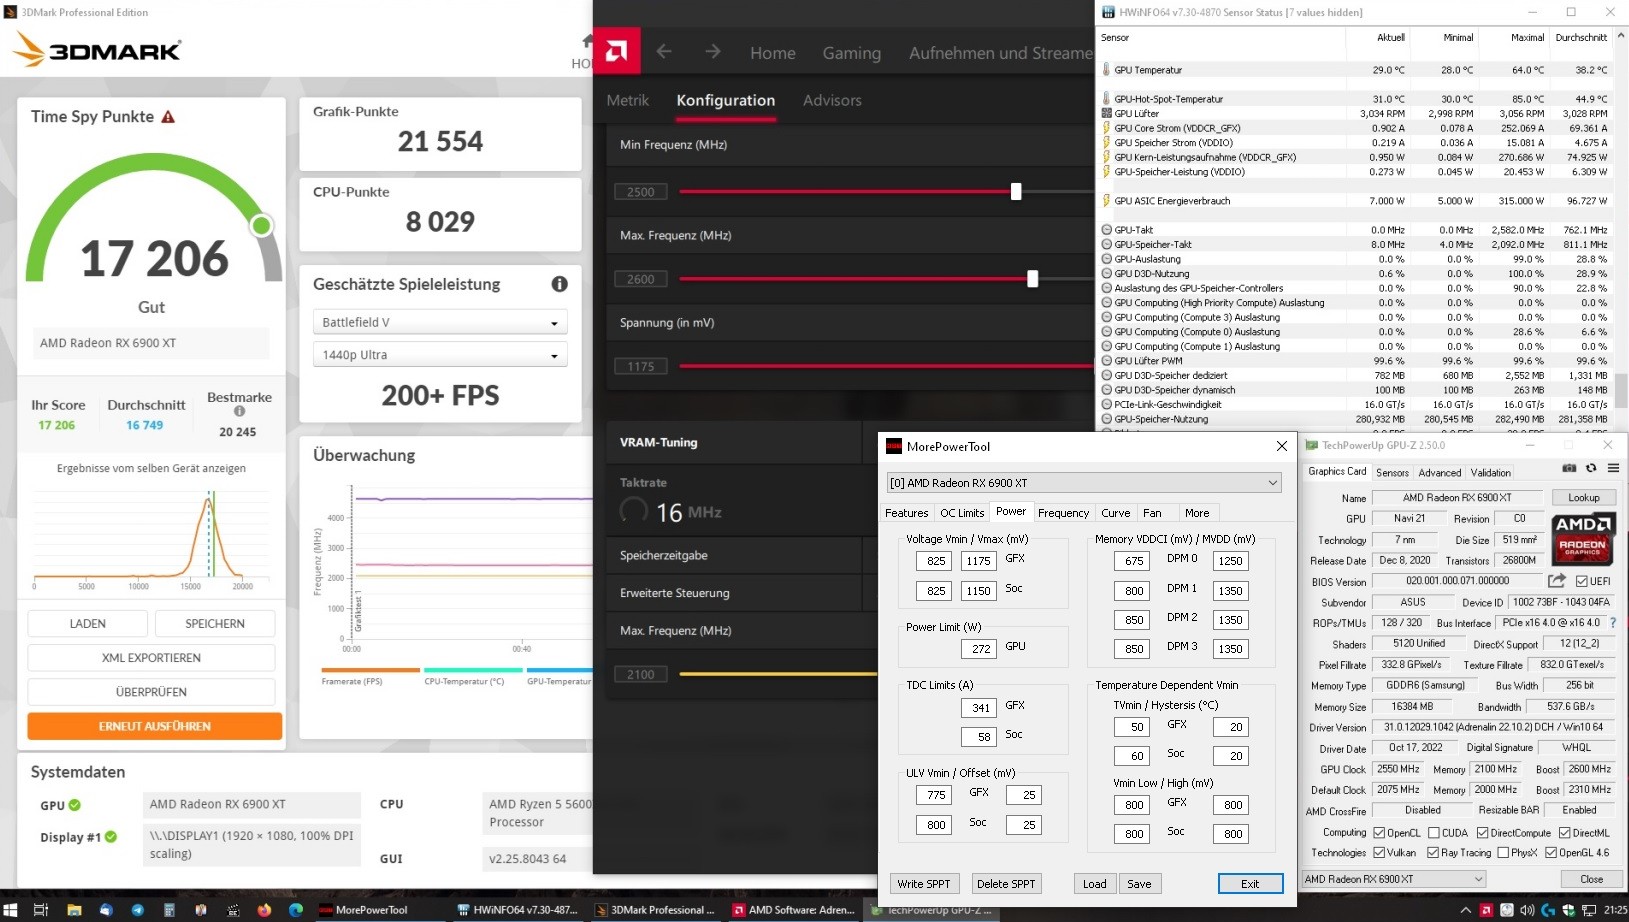The height and width of the screenshot is (922, 1629).
Task: Open Calculator from the taskbar
Action: 169,910
